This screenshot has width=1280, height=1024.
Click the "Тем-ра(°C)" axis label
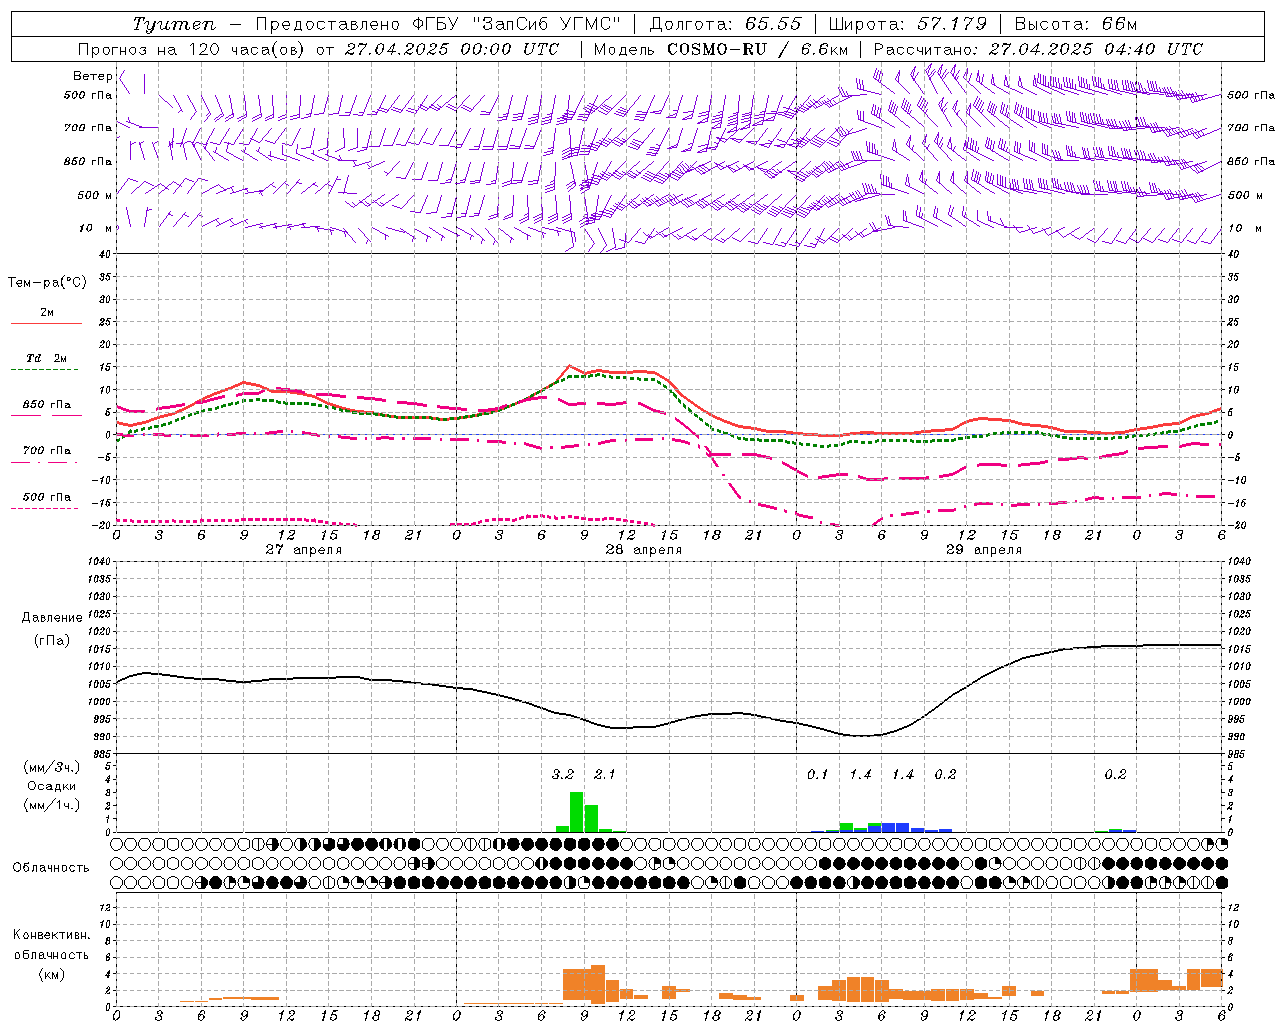pos(47,283)
